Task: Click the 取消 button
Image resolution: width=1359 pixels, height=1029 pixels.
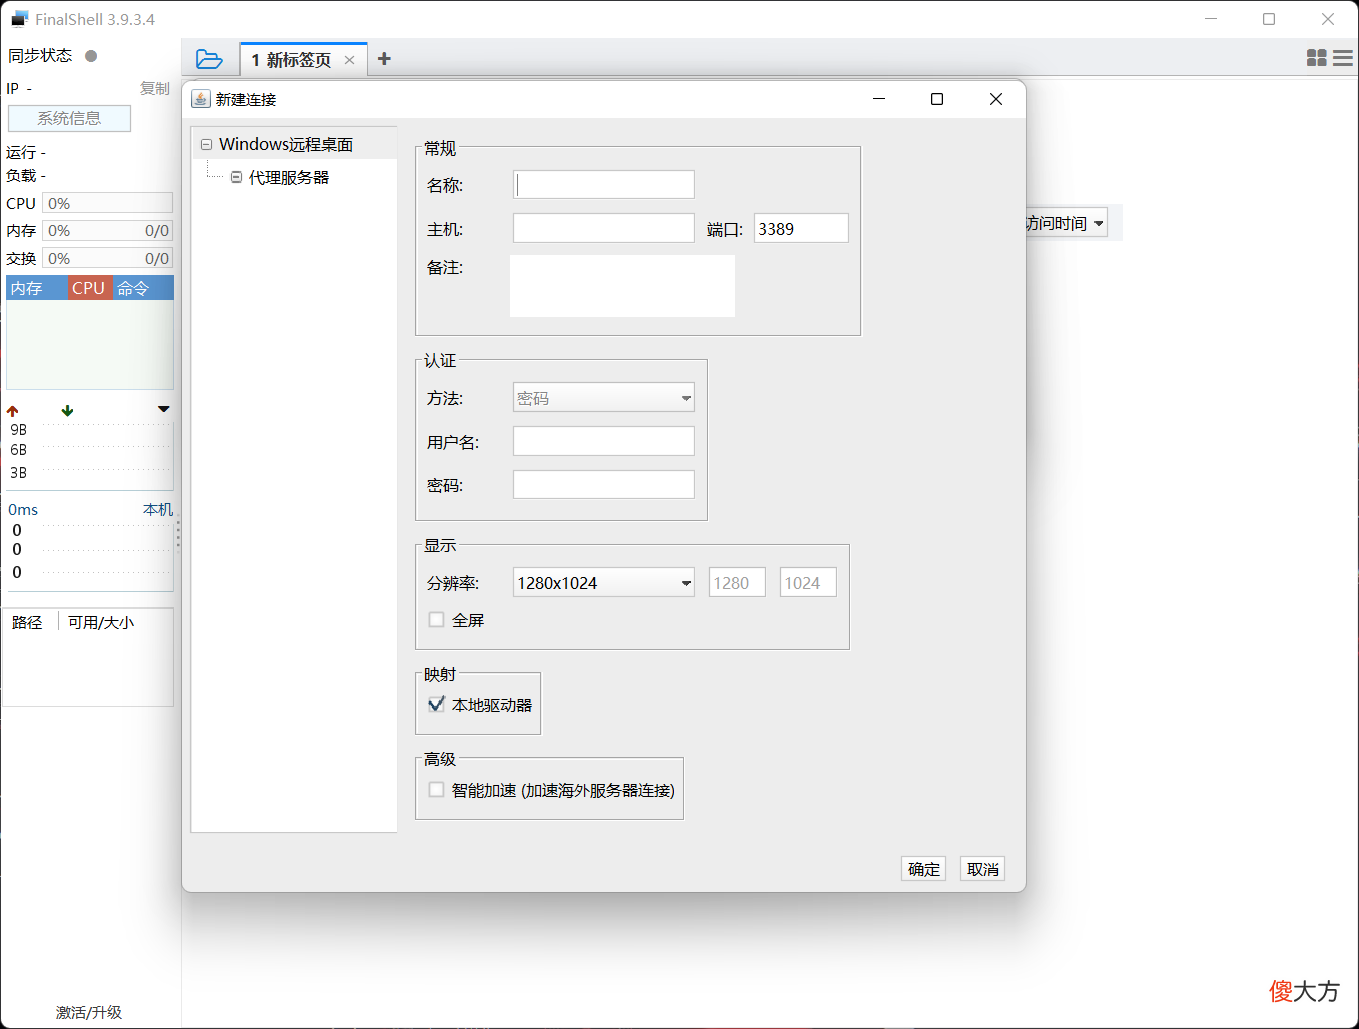Action: click(983, 869)
